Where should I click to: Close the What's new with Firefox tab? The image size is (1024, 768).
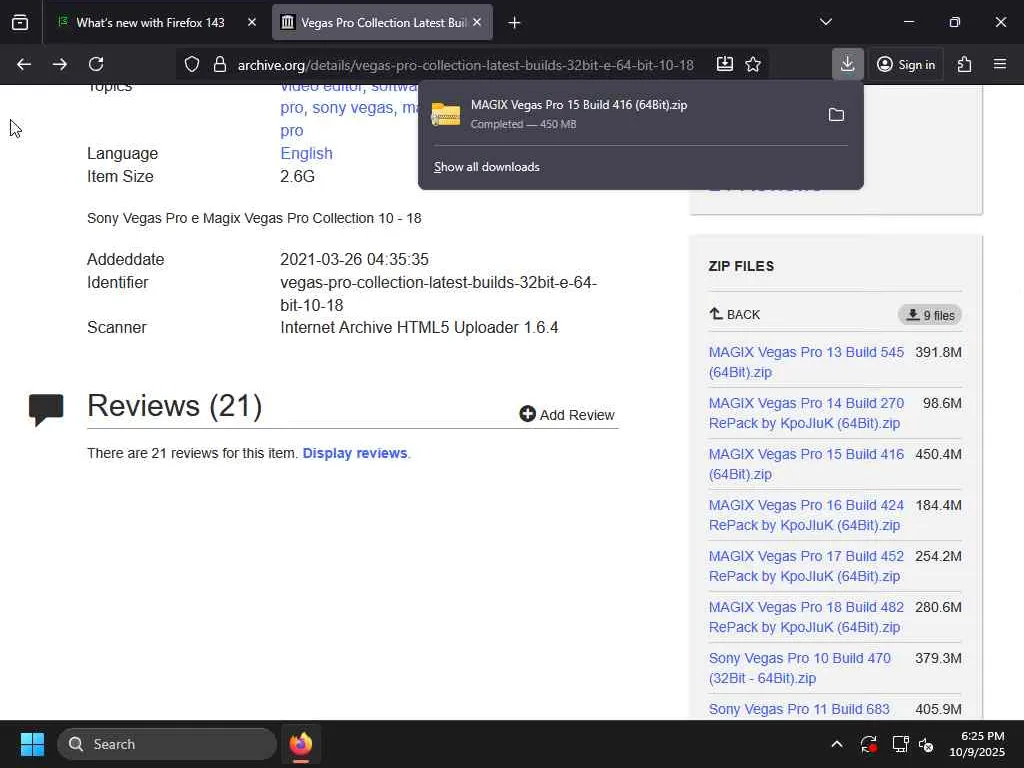(x=252, y=22)
